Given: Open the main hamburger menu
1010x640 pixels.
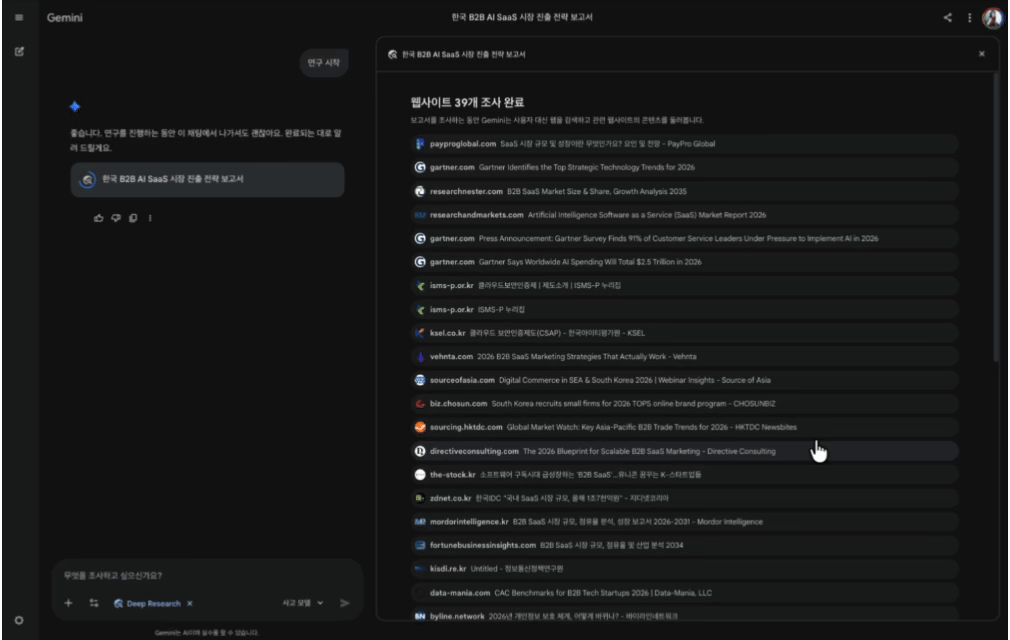Looking at the screenshot, I should tap(19, 17).
